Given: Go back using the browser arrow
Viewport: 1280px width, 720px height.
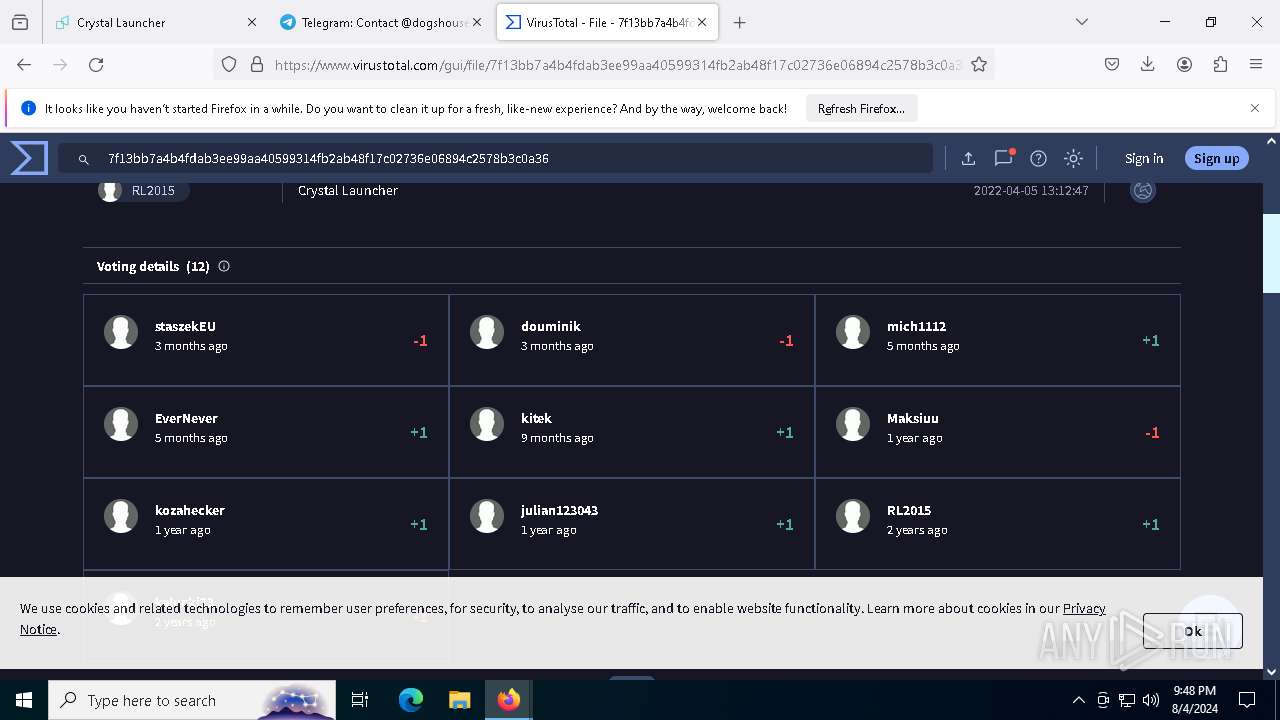Looking at the screenshot, I should point(24,64).
